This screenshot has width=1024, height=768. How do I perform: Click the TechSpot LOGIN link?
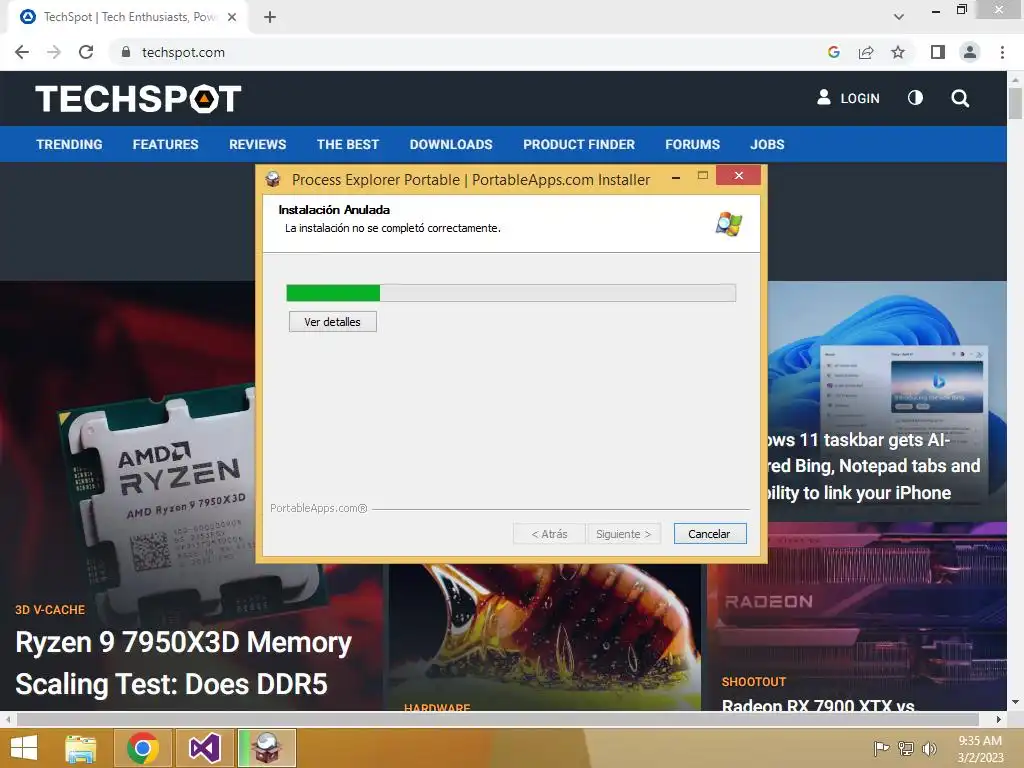click(848, 98)
